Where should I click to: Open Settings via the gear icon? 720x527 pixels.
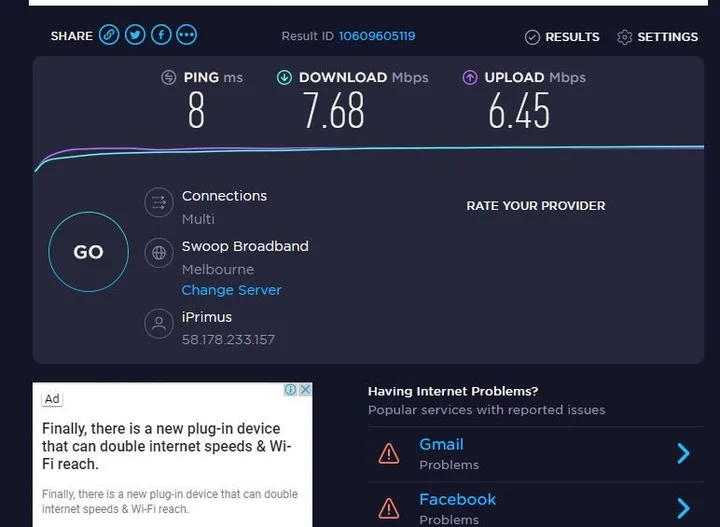[625, 37]
